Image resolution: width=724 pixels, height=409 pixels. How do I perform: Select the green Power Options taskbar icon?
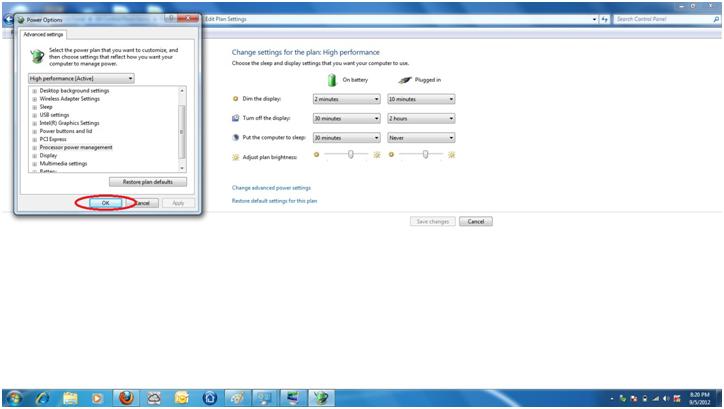click(321, 397)
